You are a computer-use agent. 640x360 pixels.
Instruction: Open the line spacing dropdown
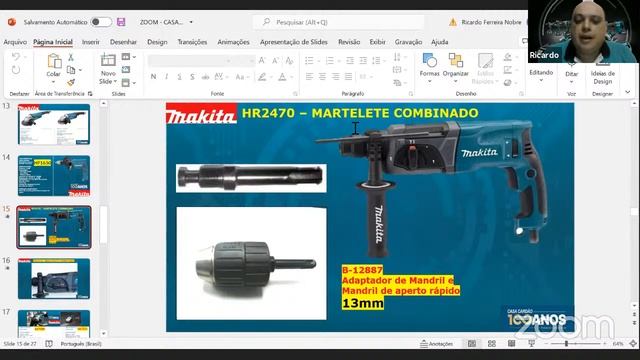[x=378, y=61]
